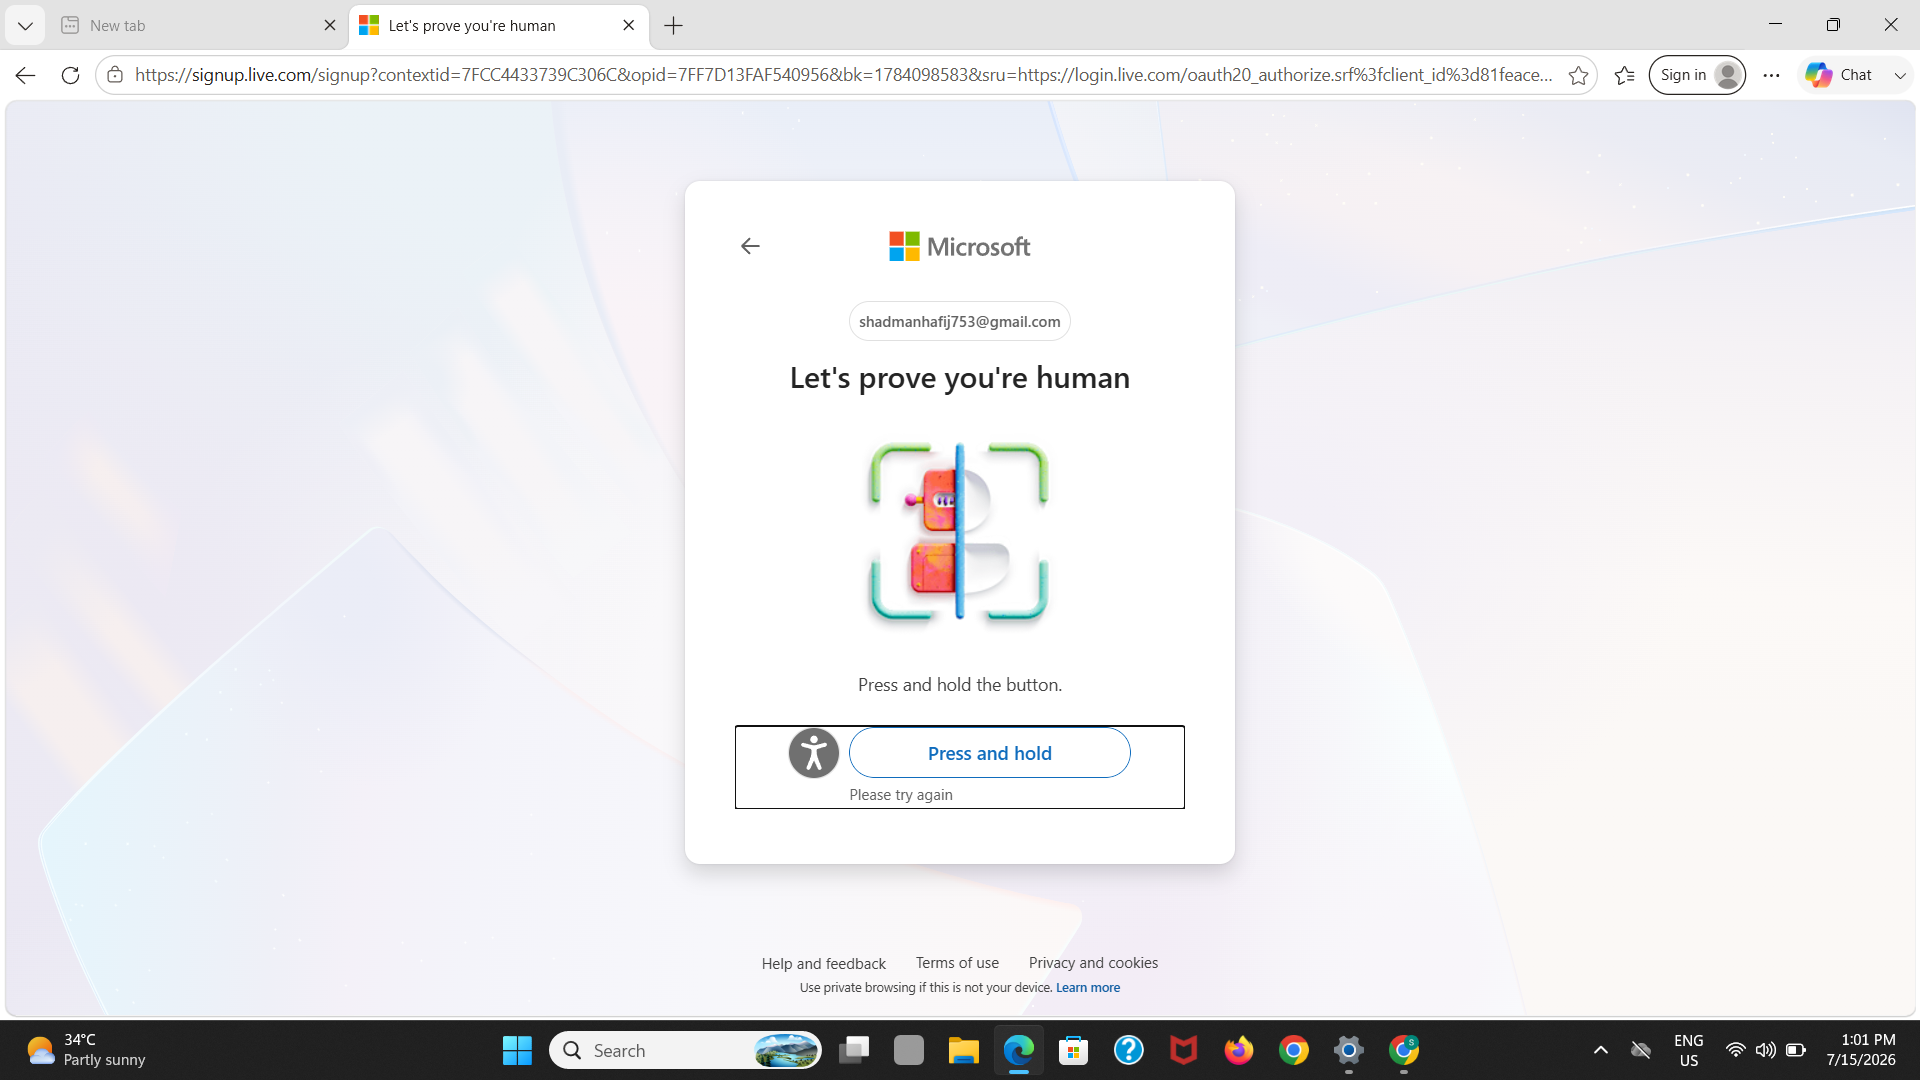Open Settings gear on taskbar
This screenshot has height=1080, width=1920.
[1349, 1050]
